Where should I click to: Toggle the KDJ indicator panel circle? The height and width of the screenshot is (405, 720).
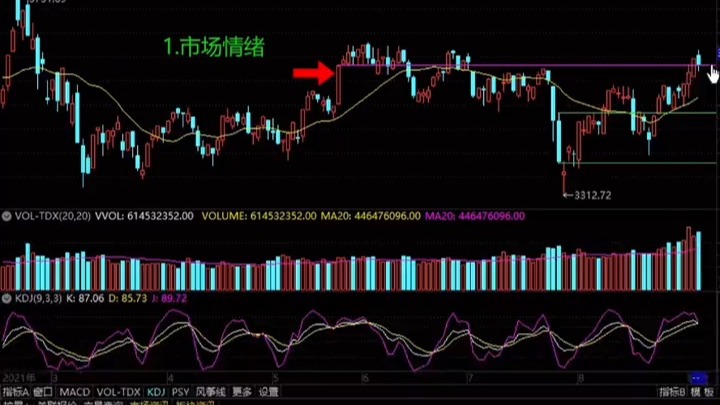pyautogui.click(x=6, y=298)
